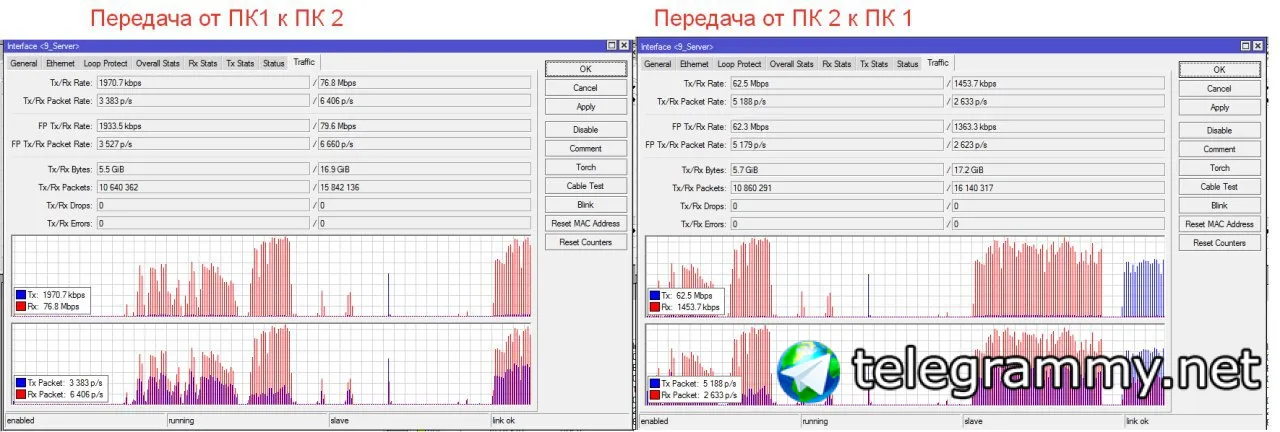The width and height of the screenshot is (1280, 432).
Task: Maximize the right Interface window
Action: (1246, 47)
